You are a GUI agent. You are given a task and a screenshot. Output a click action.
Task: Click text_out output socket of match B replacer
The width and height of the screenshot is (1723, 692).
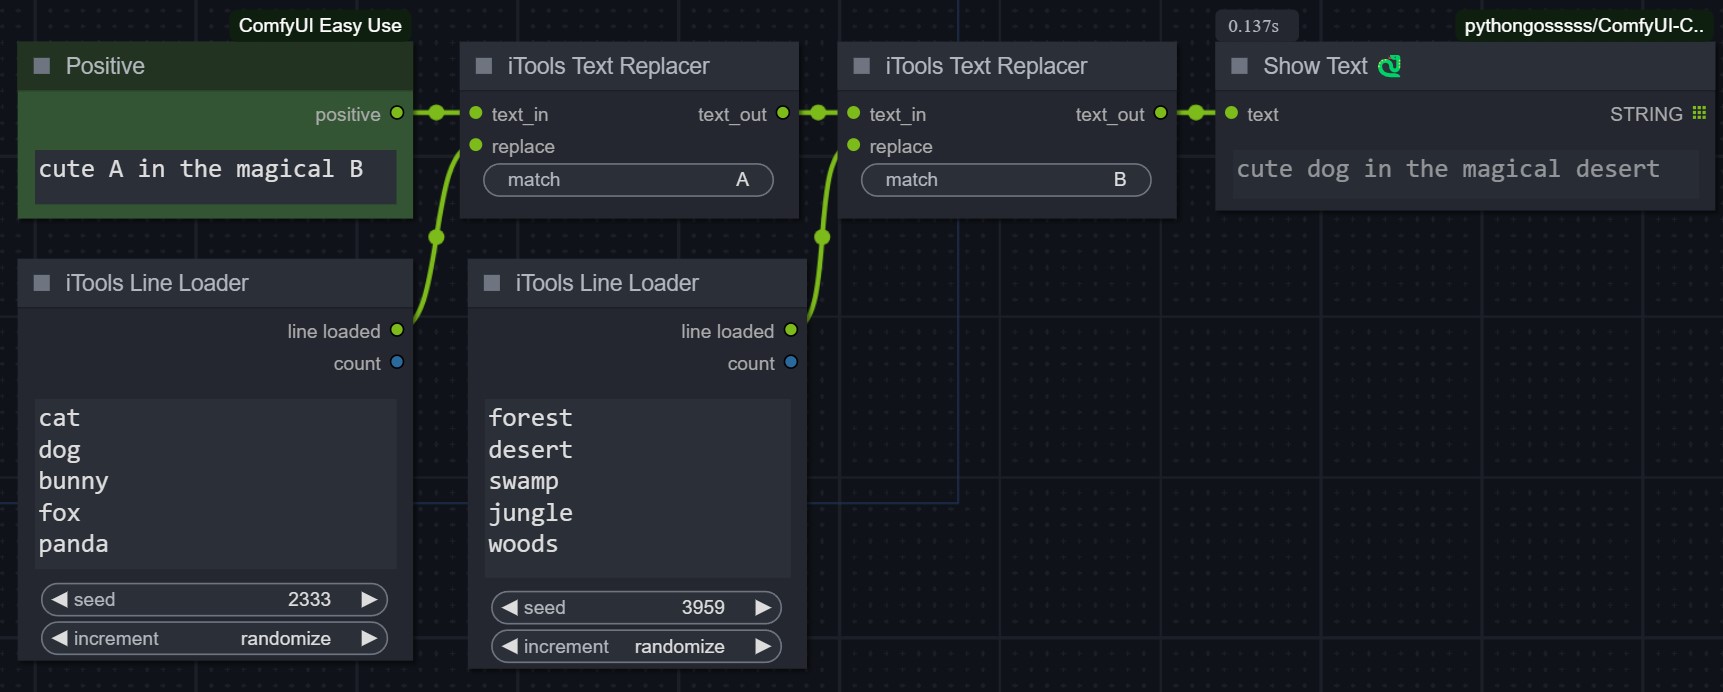(x=1161, y=113)
